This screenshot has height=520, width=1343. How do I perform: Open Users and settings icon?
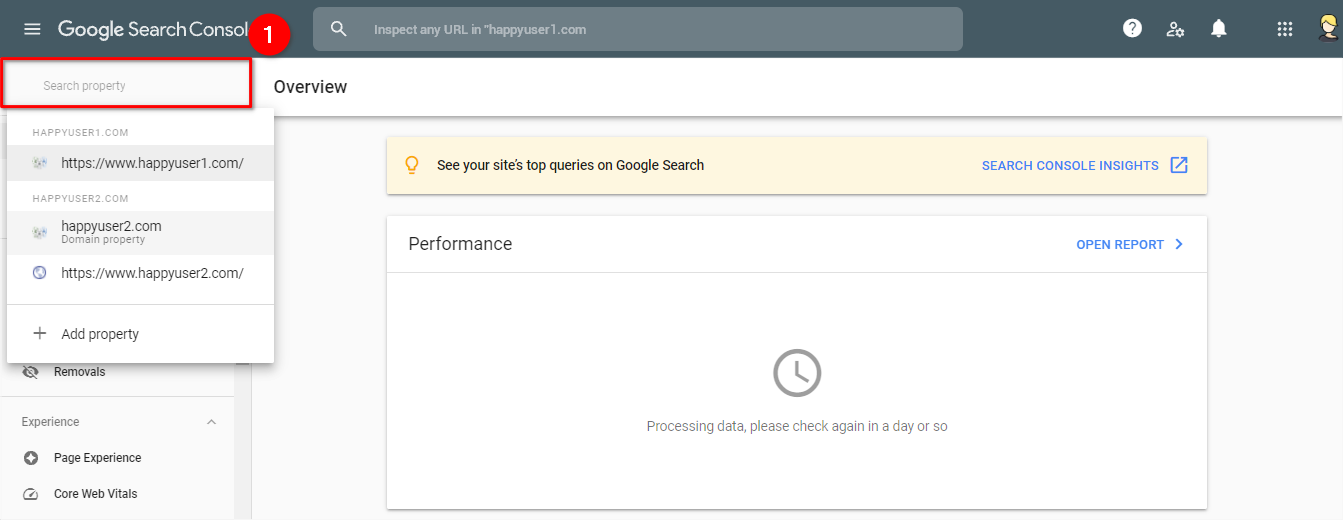pos(1176,29)
